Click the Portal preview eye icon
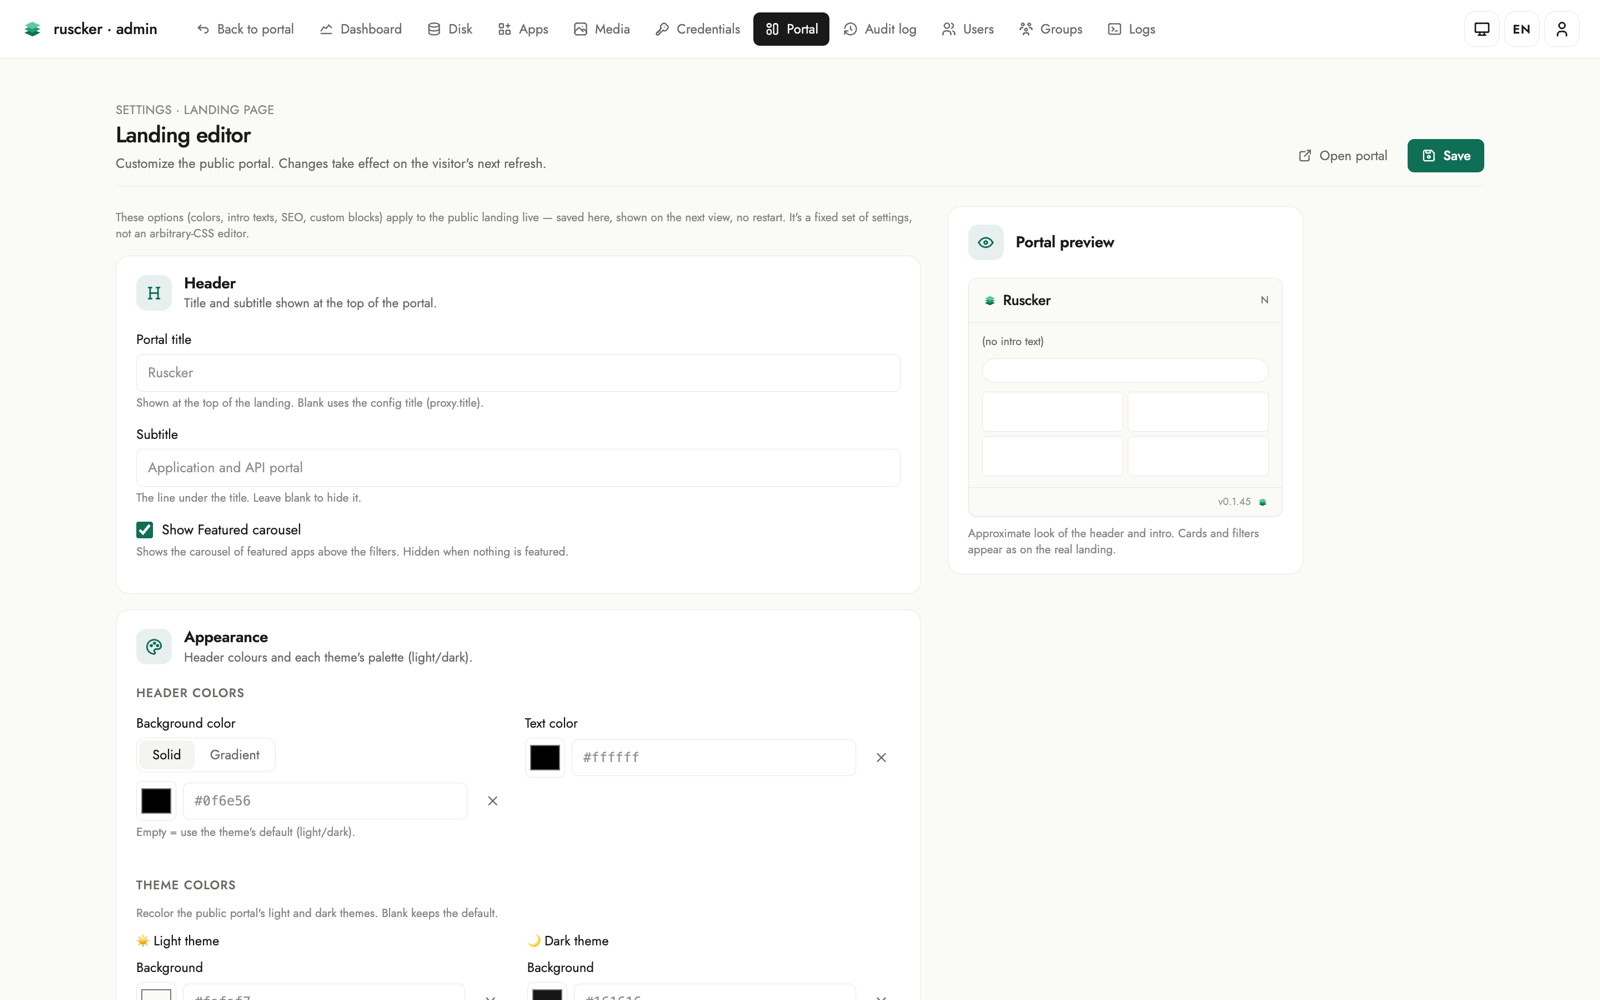1600x1000 pixels. pos(986,242)
